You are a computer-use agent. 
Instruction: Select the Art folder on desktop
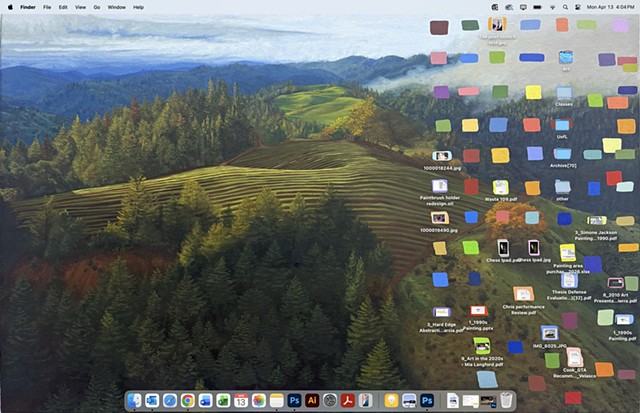coord(566,60)
